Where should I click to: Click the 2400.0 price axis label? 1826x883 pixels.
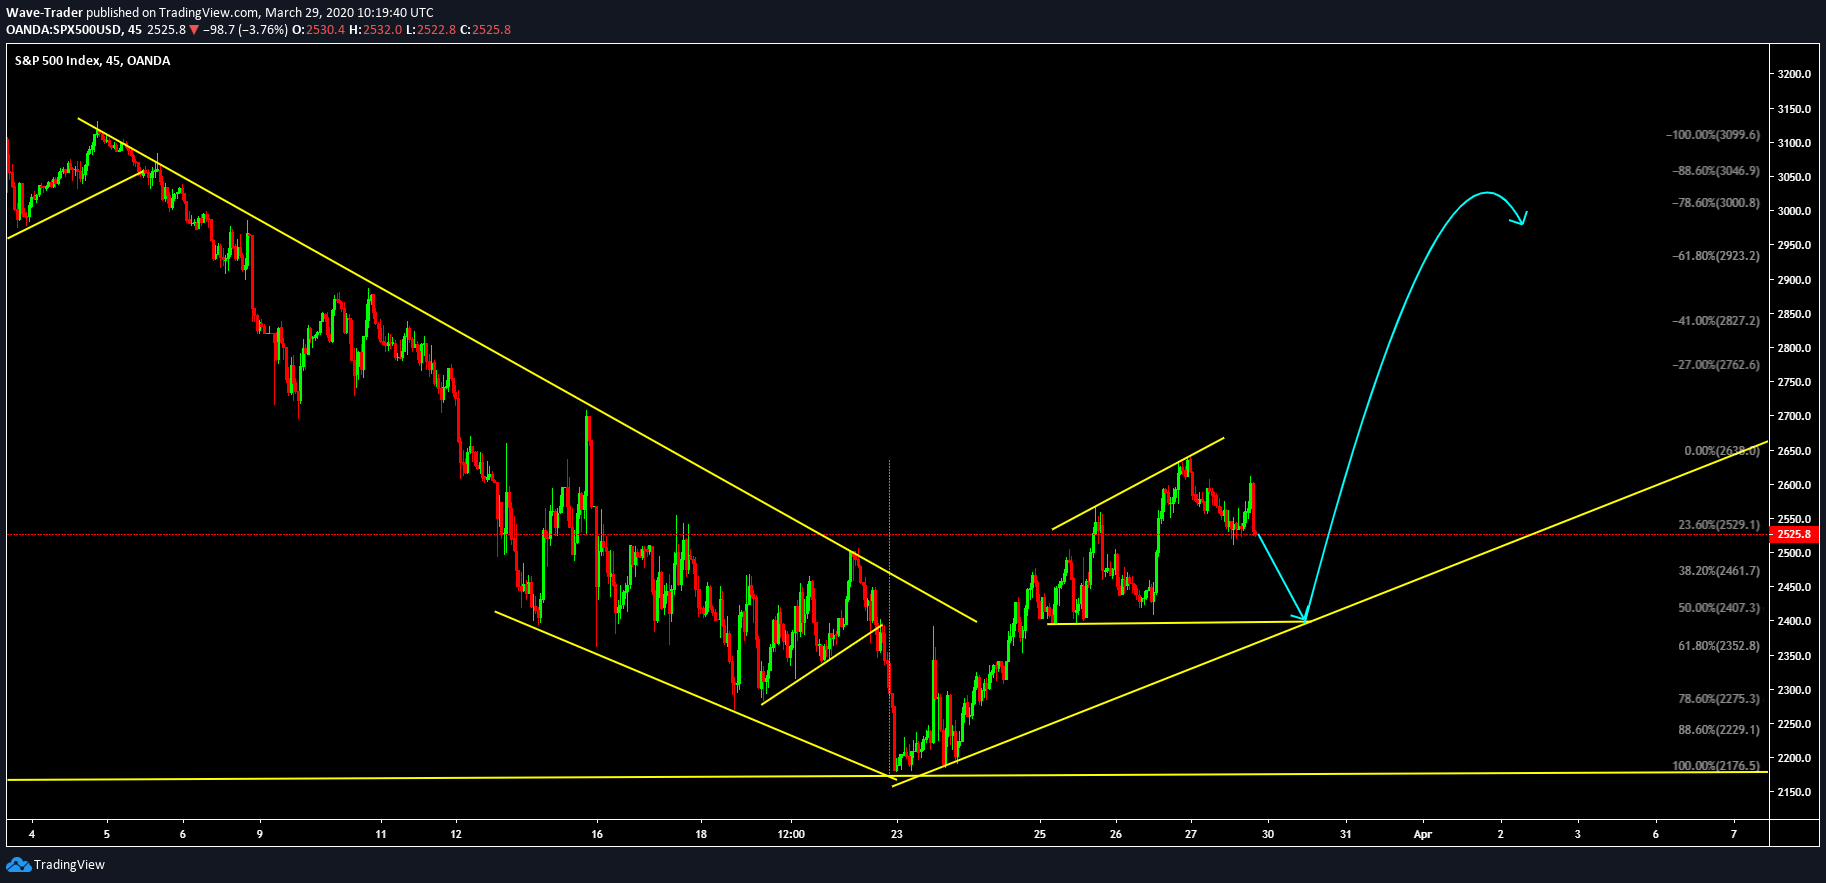point(1794,621)
